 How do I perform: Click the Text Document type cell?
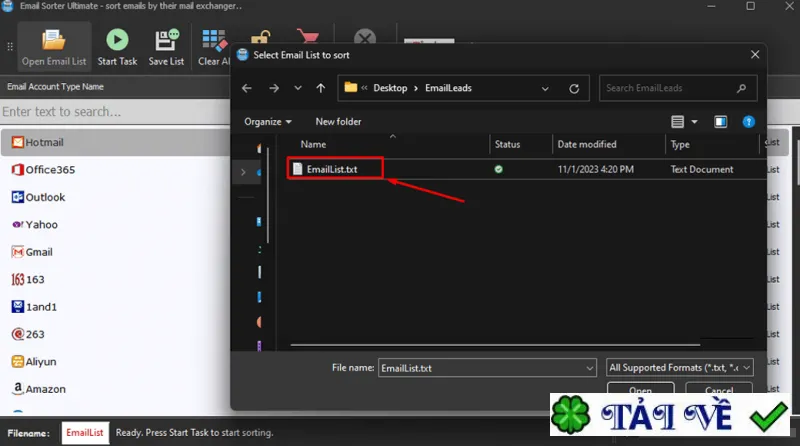click(x=702, y=169)
